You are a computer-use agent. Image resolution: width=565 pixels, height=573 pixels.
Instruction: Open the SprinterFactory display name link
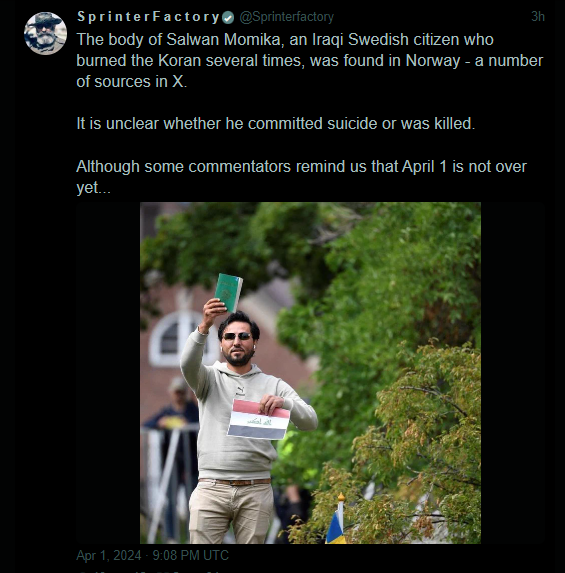click(x=148, y=17)
